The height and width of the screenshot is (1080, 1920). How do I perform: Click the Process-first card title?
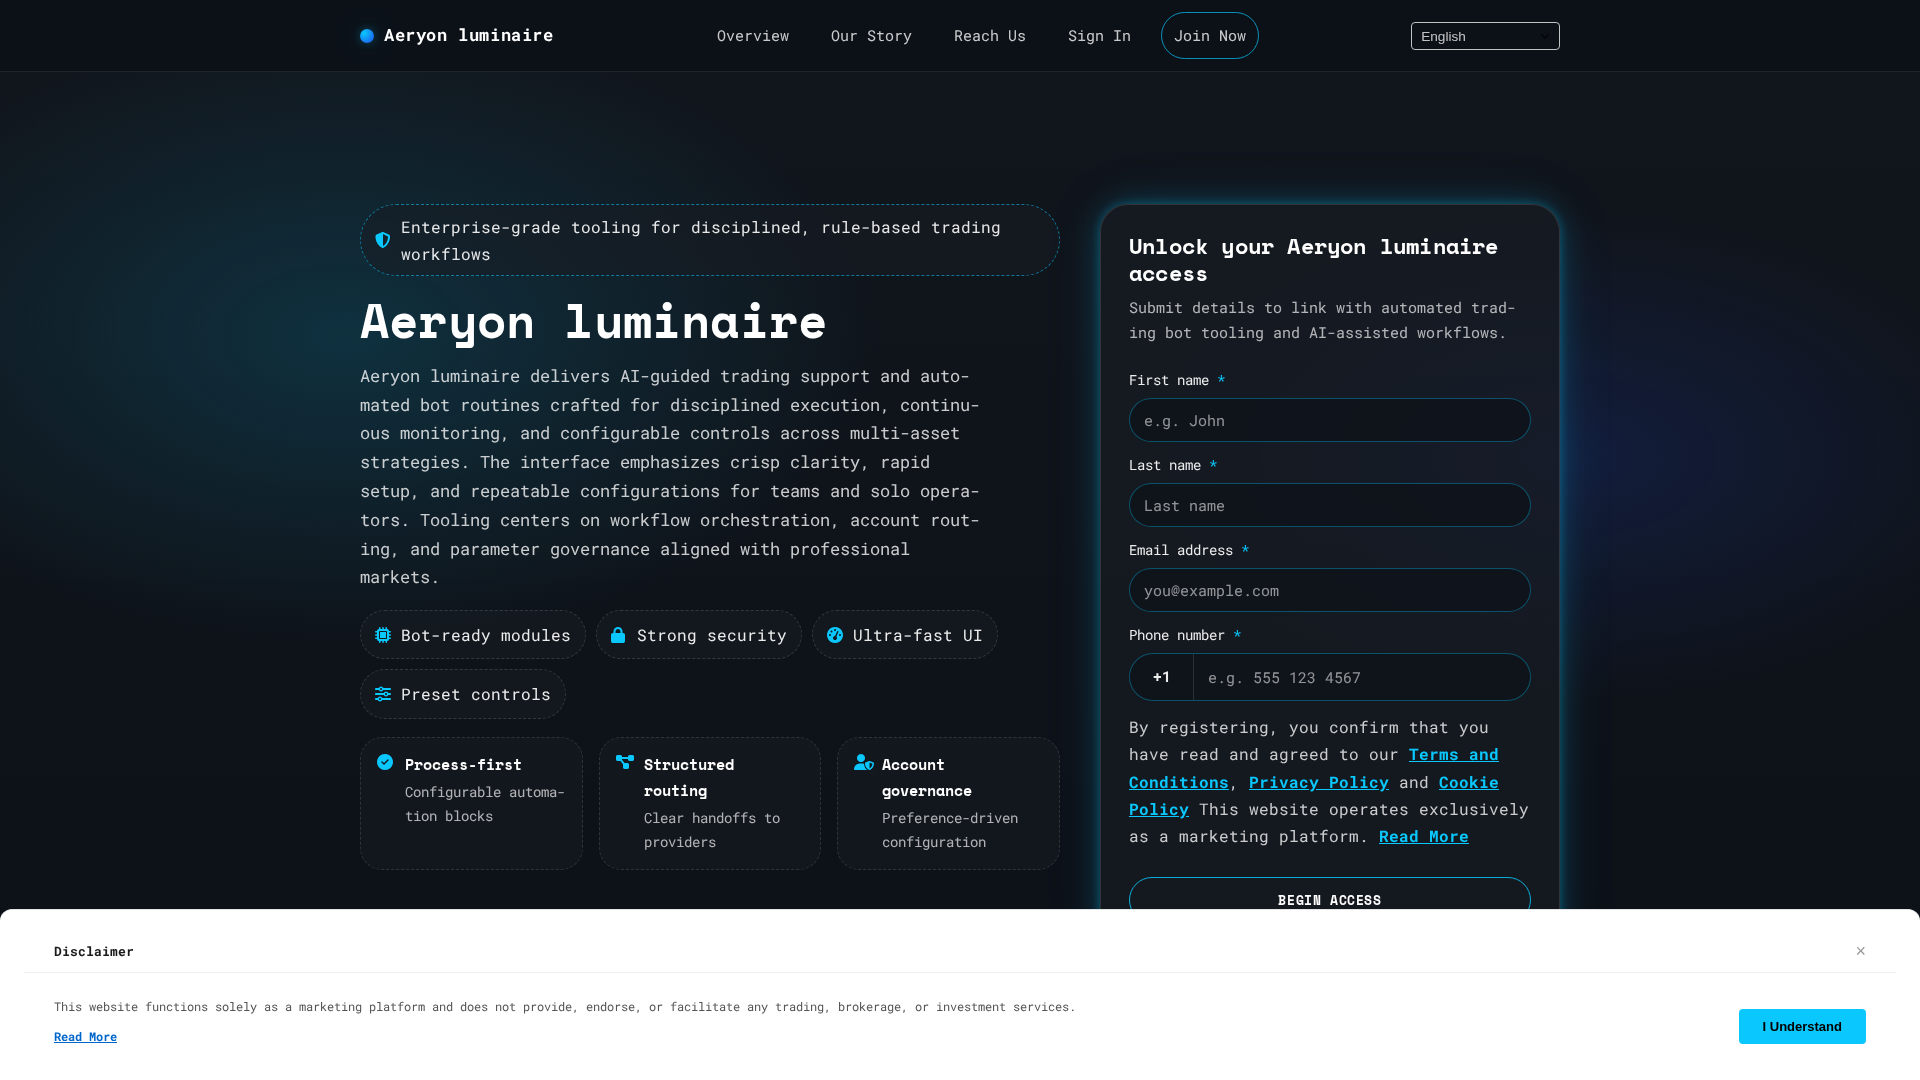463,764
